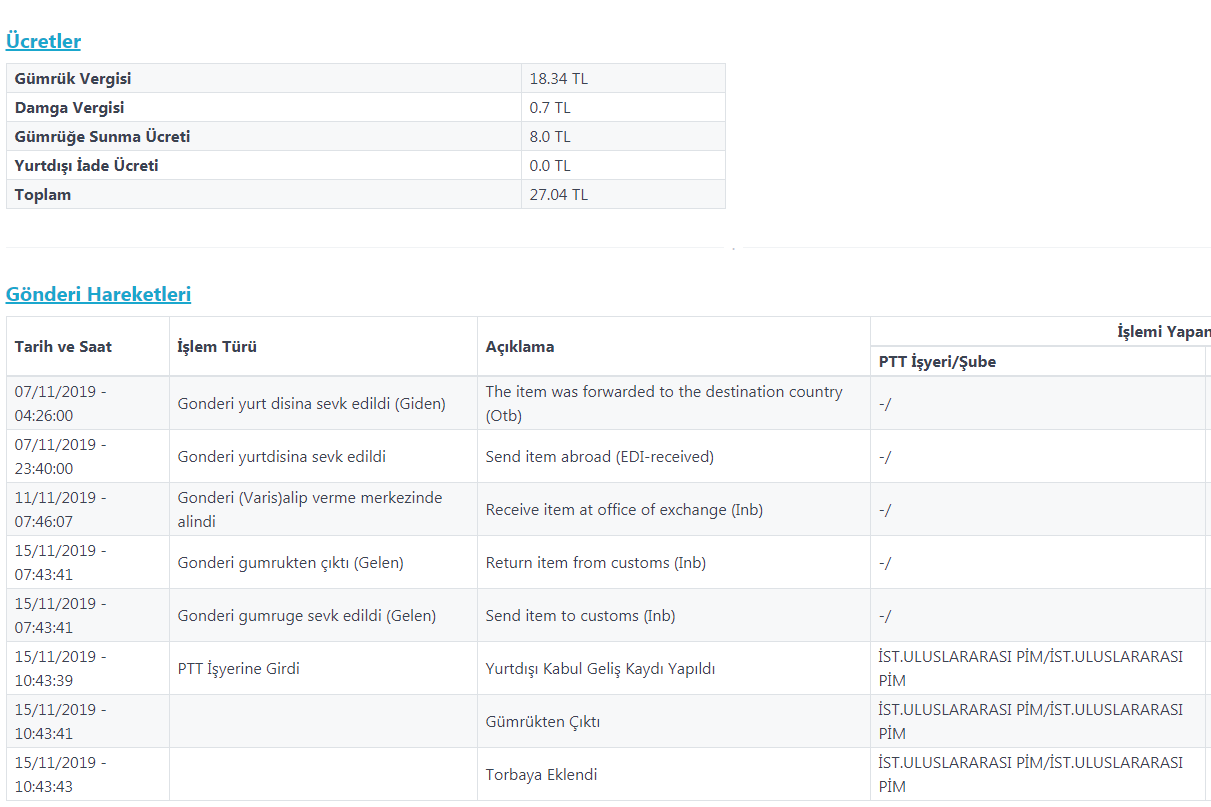Screen dimensions: 1211x807
Task: Click the Gümrüğe Sunma Ücreti label
Action: [x=102, y=136]
